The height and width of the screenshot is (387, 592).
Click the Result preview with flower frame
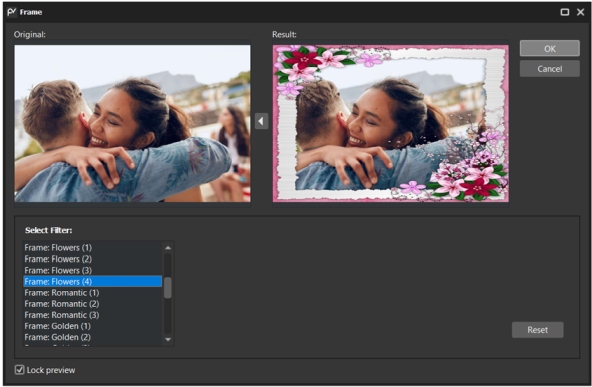click(x=390, y=123)
